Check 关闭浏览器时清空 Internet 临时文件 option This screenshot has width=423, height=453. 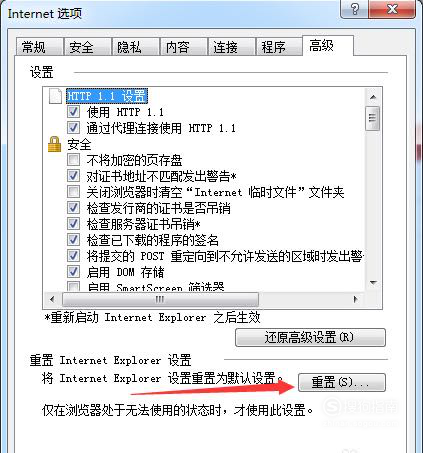(73, 192)
